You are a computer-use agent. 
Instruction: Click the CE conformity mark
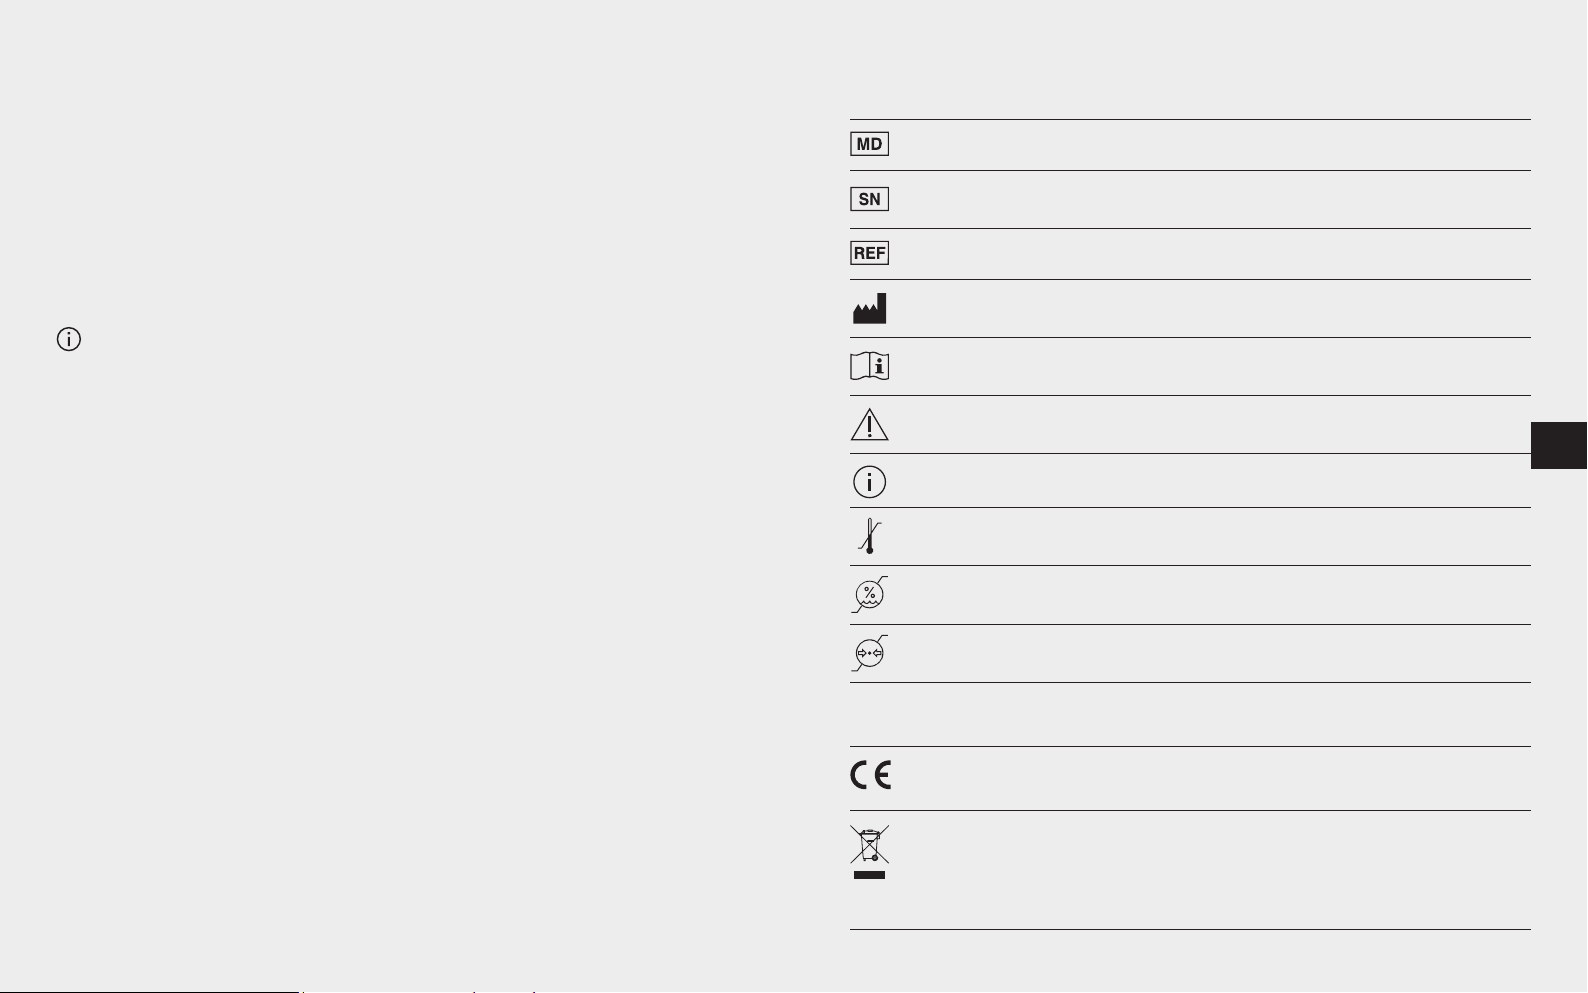click(870, 776)
